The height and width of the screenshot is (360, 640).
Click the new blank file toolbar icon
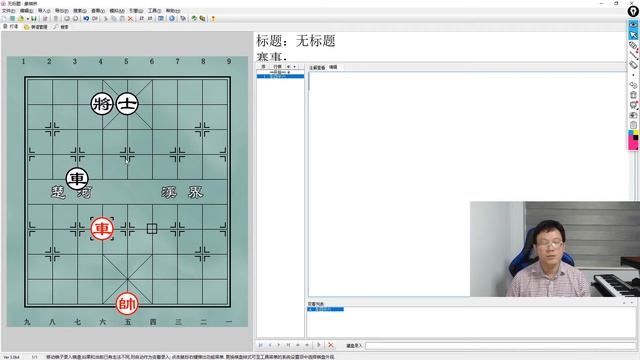(x=4, y=18)
